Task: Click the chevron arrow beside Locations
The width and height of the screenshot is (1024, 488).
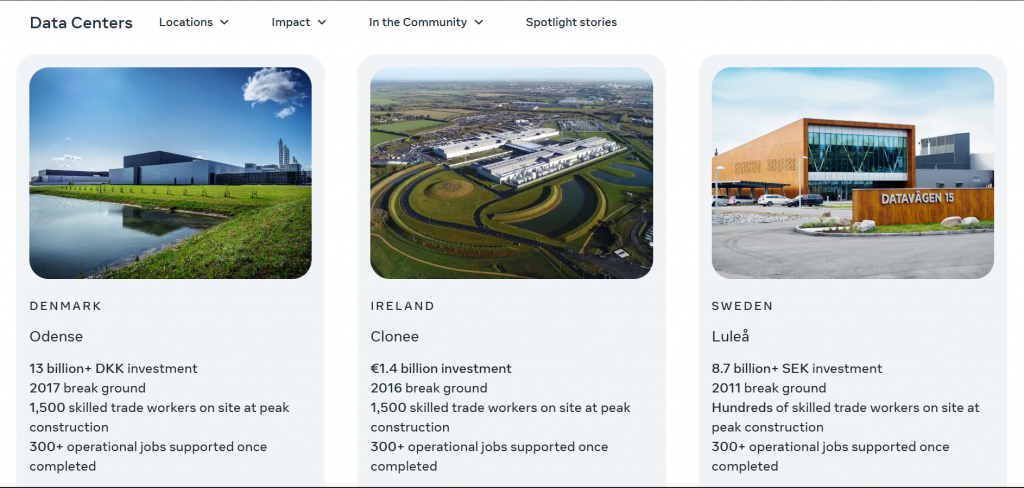Action: [224, 22]
